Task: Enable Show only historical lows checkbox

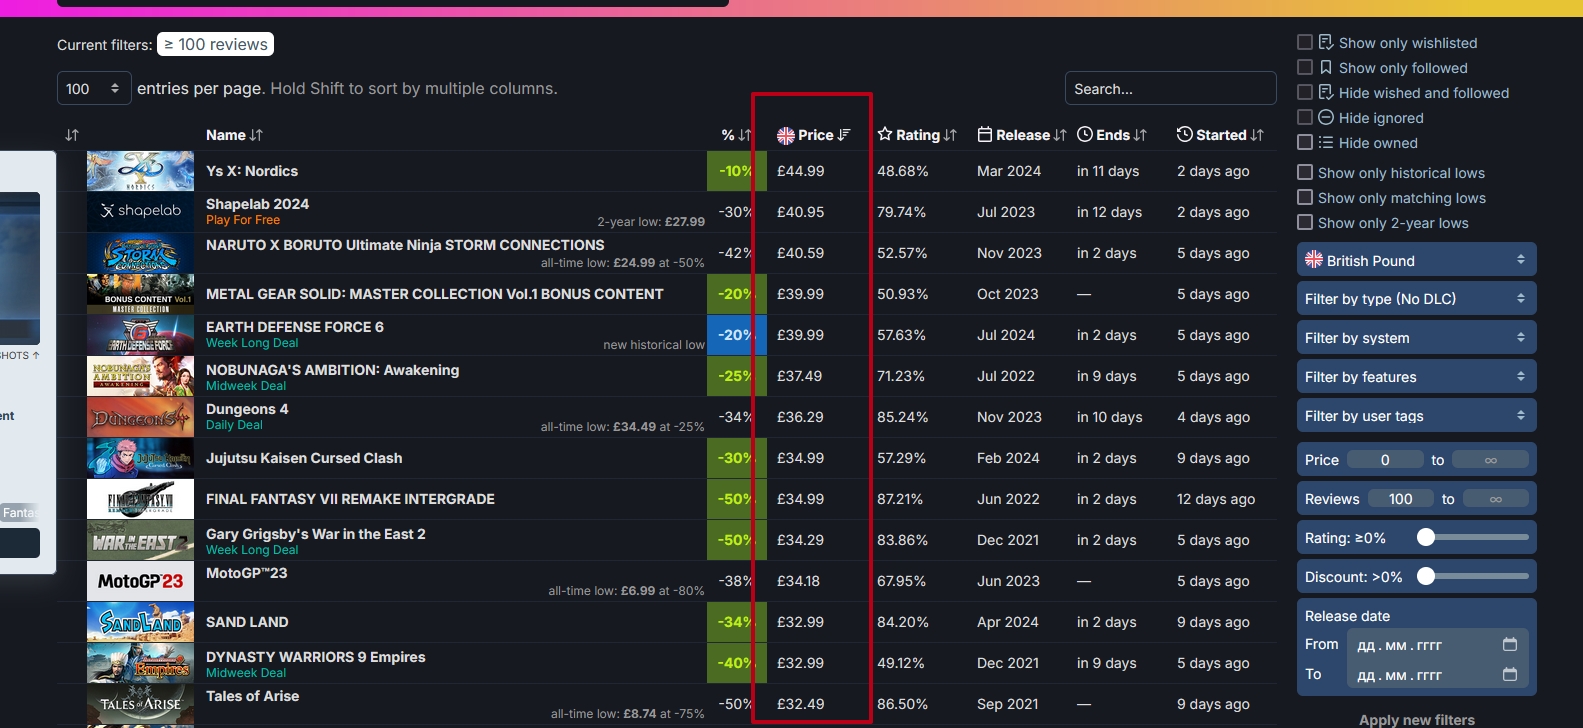Action: click(x=1305, y=172)
